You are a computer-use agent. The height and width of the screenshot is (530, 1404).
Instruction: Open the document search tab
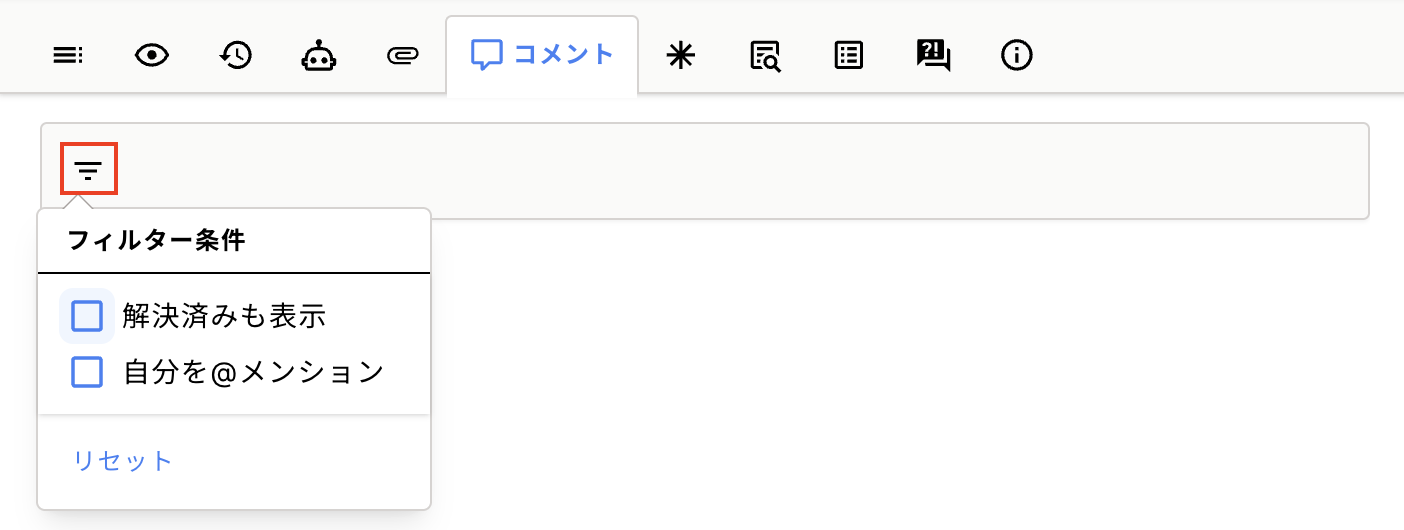[765, 56]
